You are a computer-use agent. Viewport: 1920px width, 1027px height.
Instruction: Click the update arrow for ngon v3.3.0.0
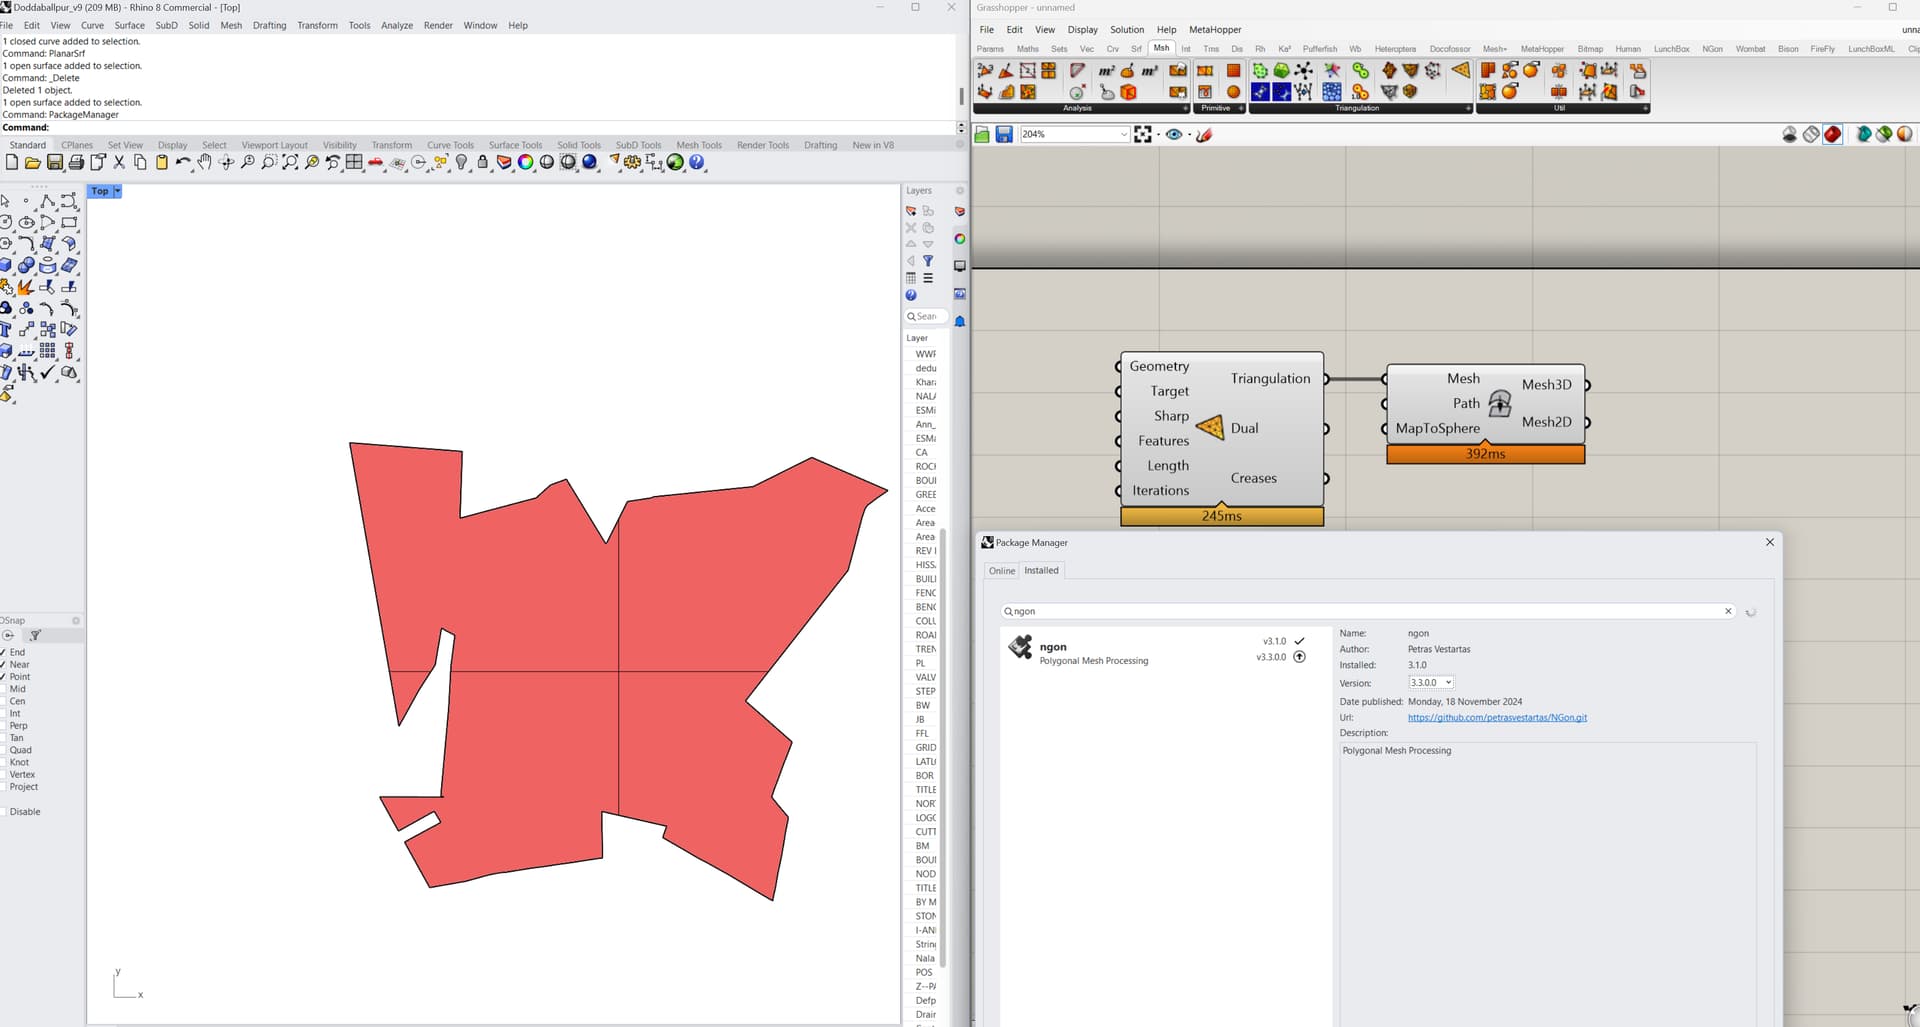1299,657
